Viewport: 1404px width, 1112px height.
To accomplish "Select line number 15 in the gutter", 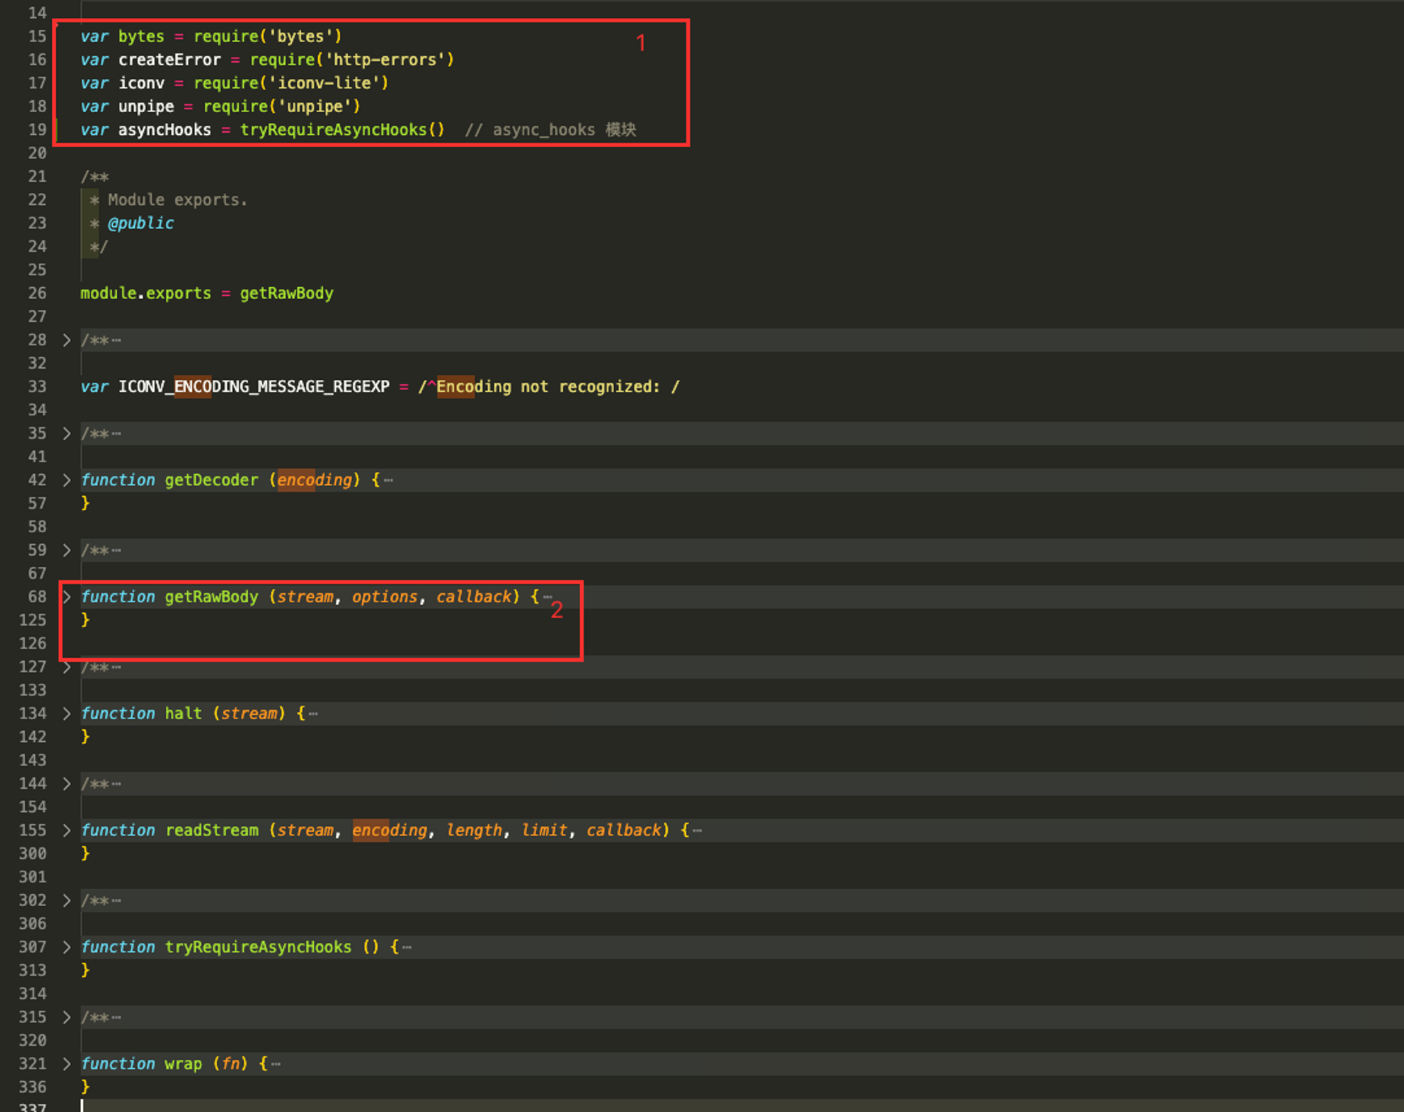I will tap(37, 36).
